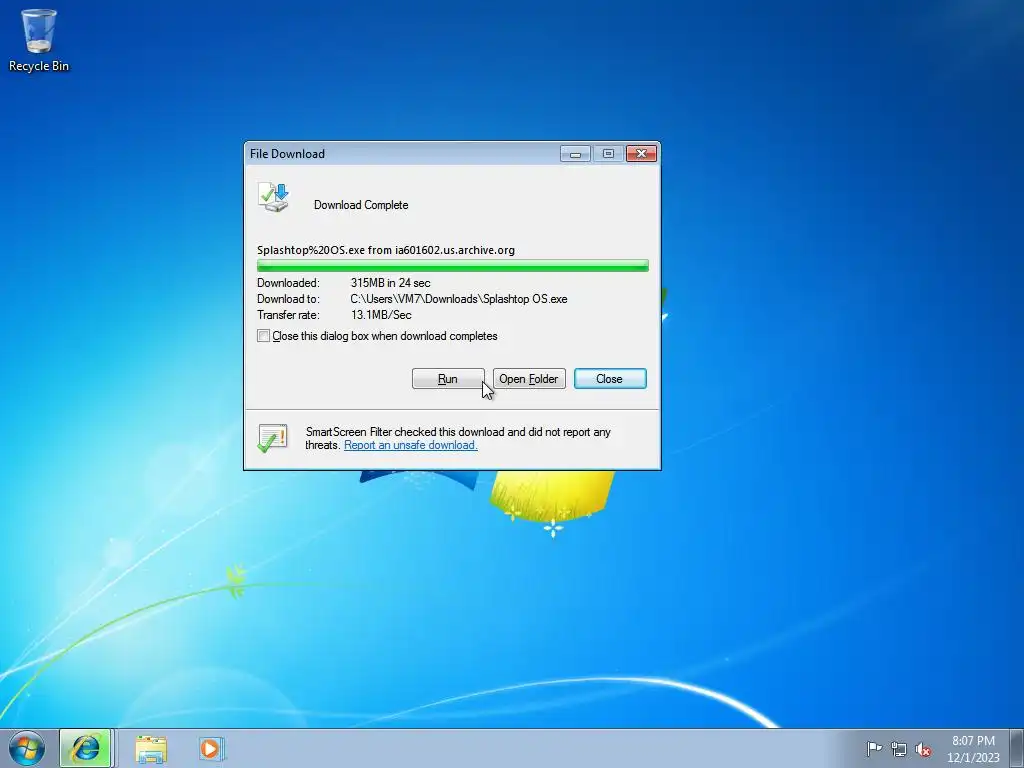Click the green download progress bar

tap(453, 265)
